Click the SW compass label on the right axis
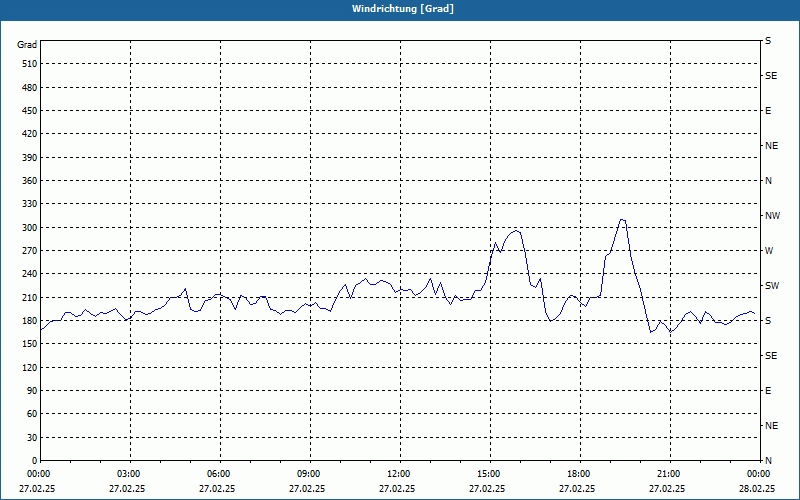Image resolution: width=800 pixels, height=500 pixels. click(772, 286)
